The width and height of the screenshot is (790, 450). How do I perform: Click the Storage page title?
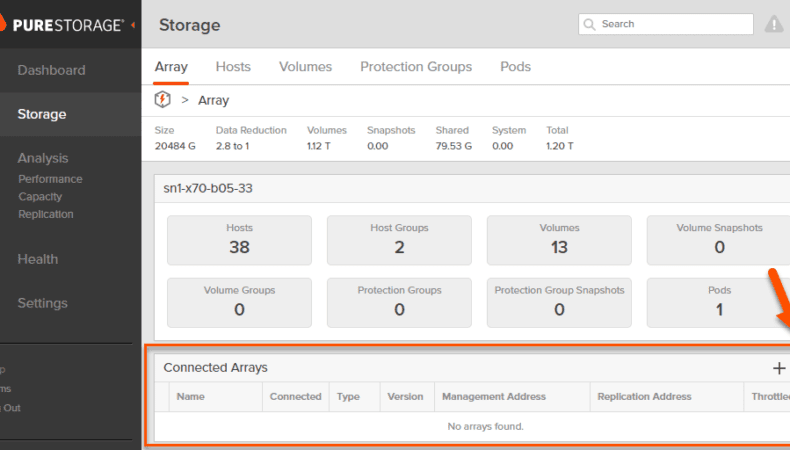(x=189, y=25)
